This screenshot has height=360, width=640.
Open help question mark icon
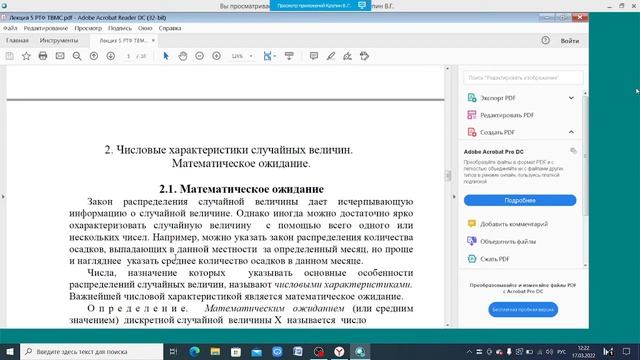[545, 40]
